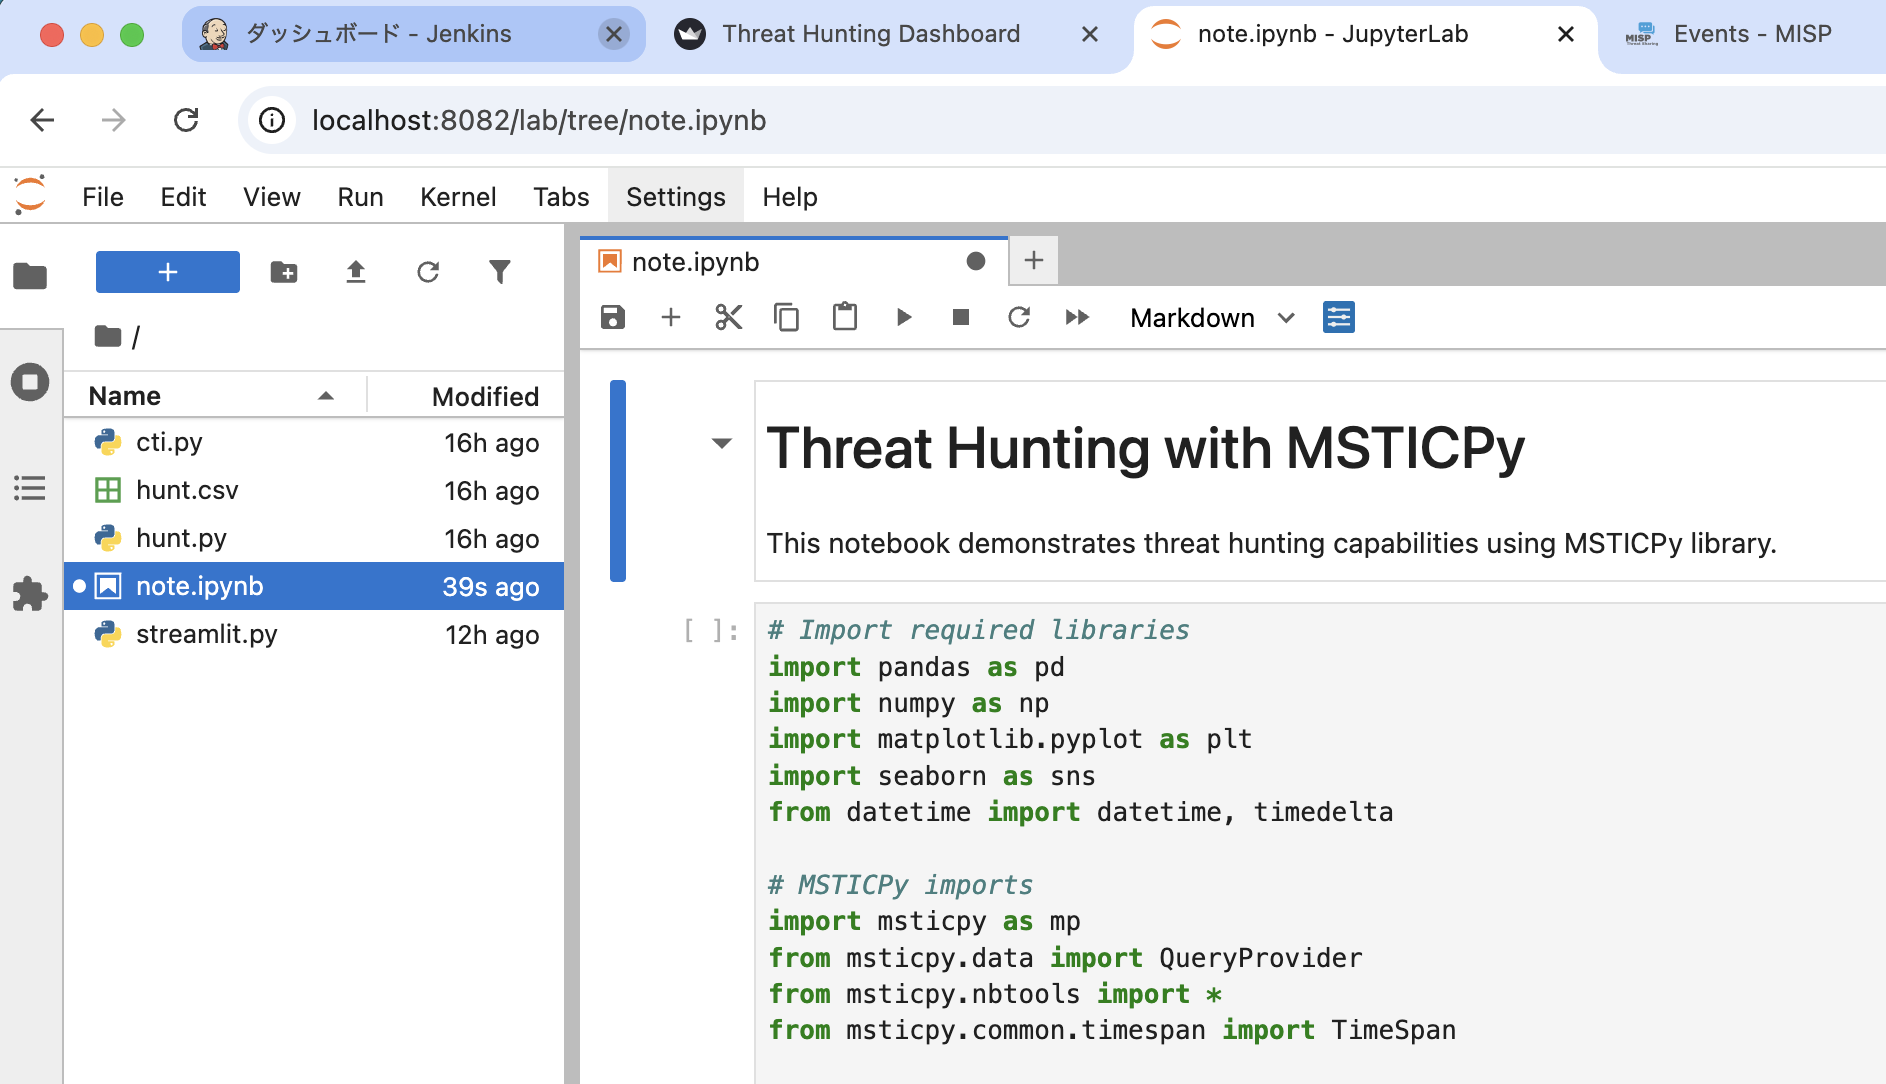Save the note.ipynb notebook
The height and width of the screenshot is (1084, 1886).
pyautogui.click(x=612, y=317)
